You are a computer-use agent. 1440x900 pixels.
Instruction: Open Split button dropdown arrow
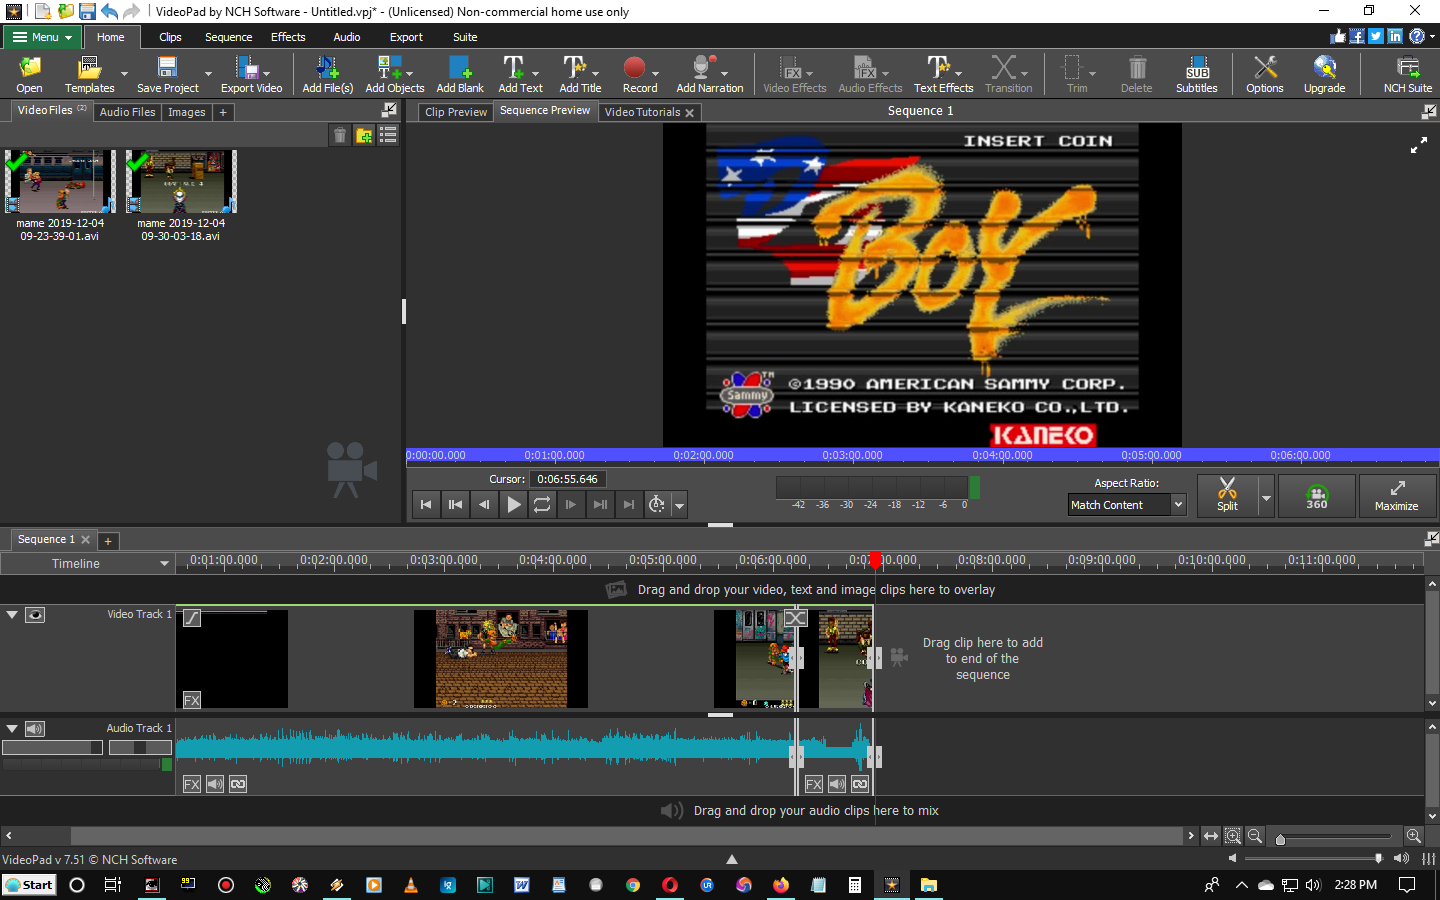(1266, 497)
